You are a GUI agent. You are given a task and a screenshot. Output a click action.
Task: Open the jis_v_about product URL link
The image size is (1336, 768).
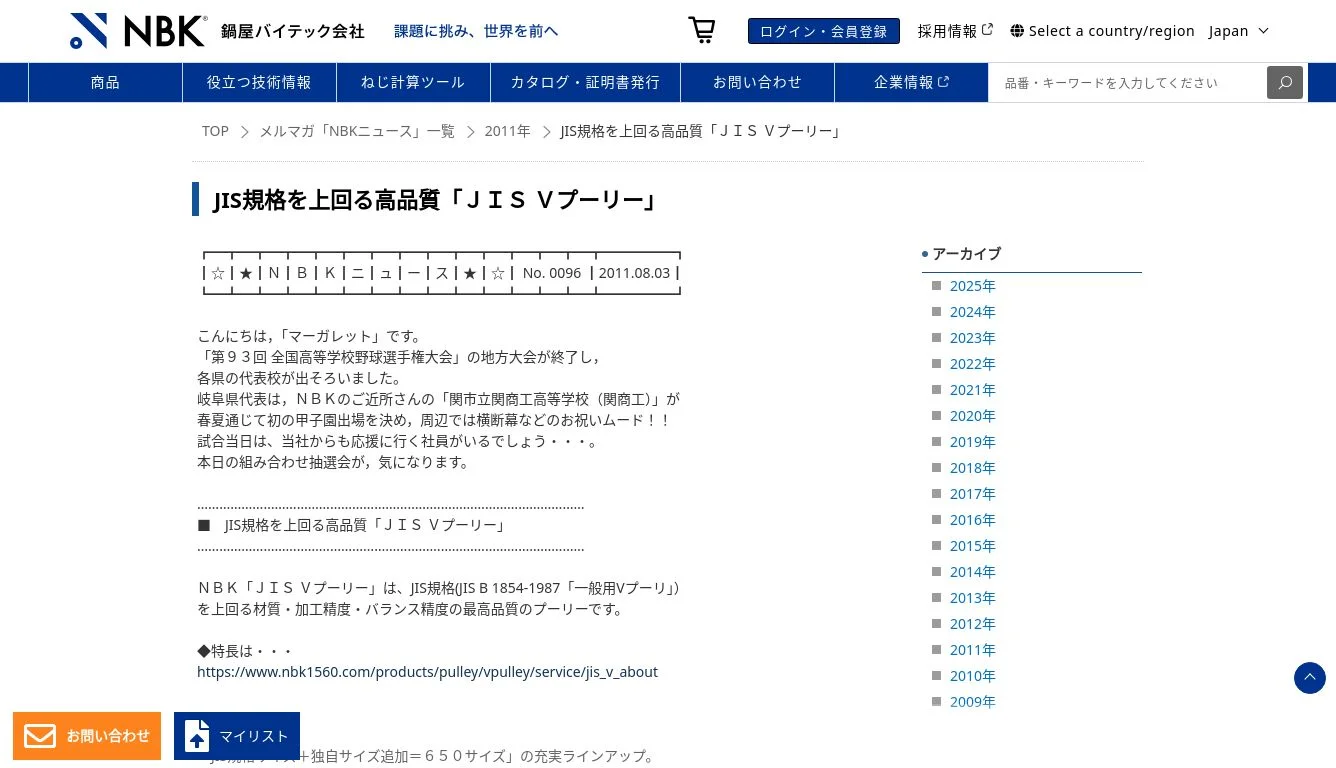[x=427, y=672]
